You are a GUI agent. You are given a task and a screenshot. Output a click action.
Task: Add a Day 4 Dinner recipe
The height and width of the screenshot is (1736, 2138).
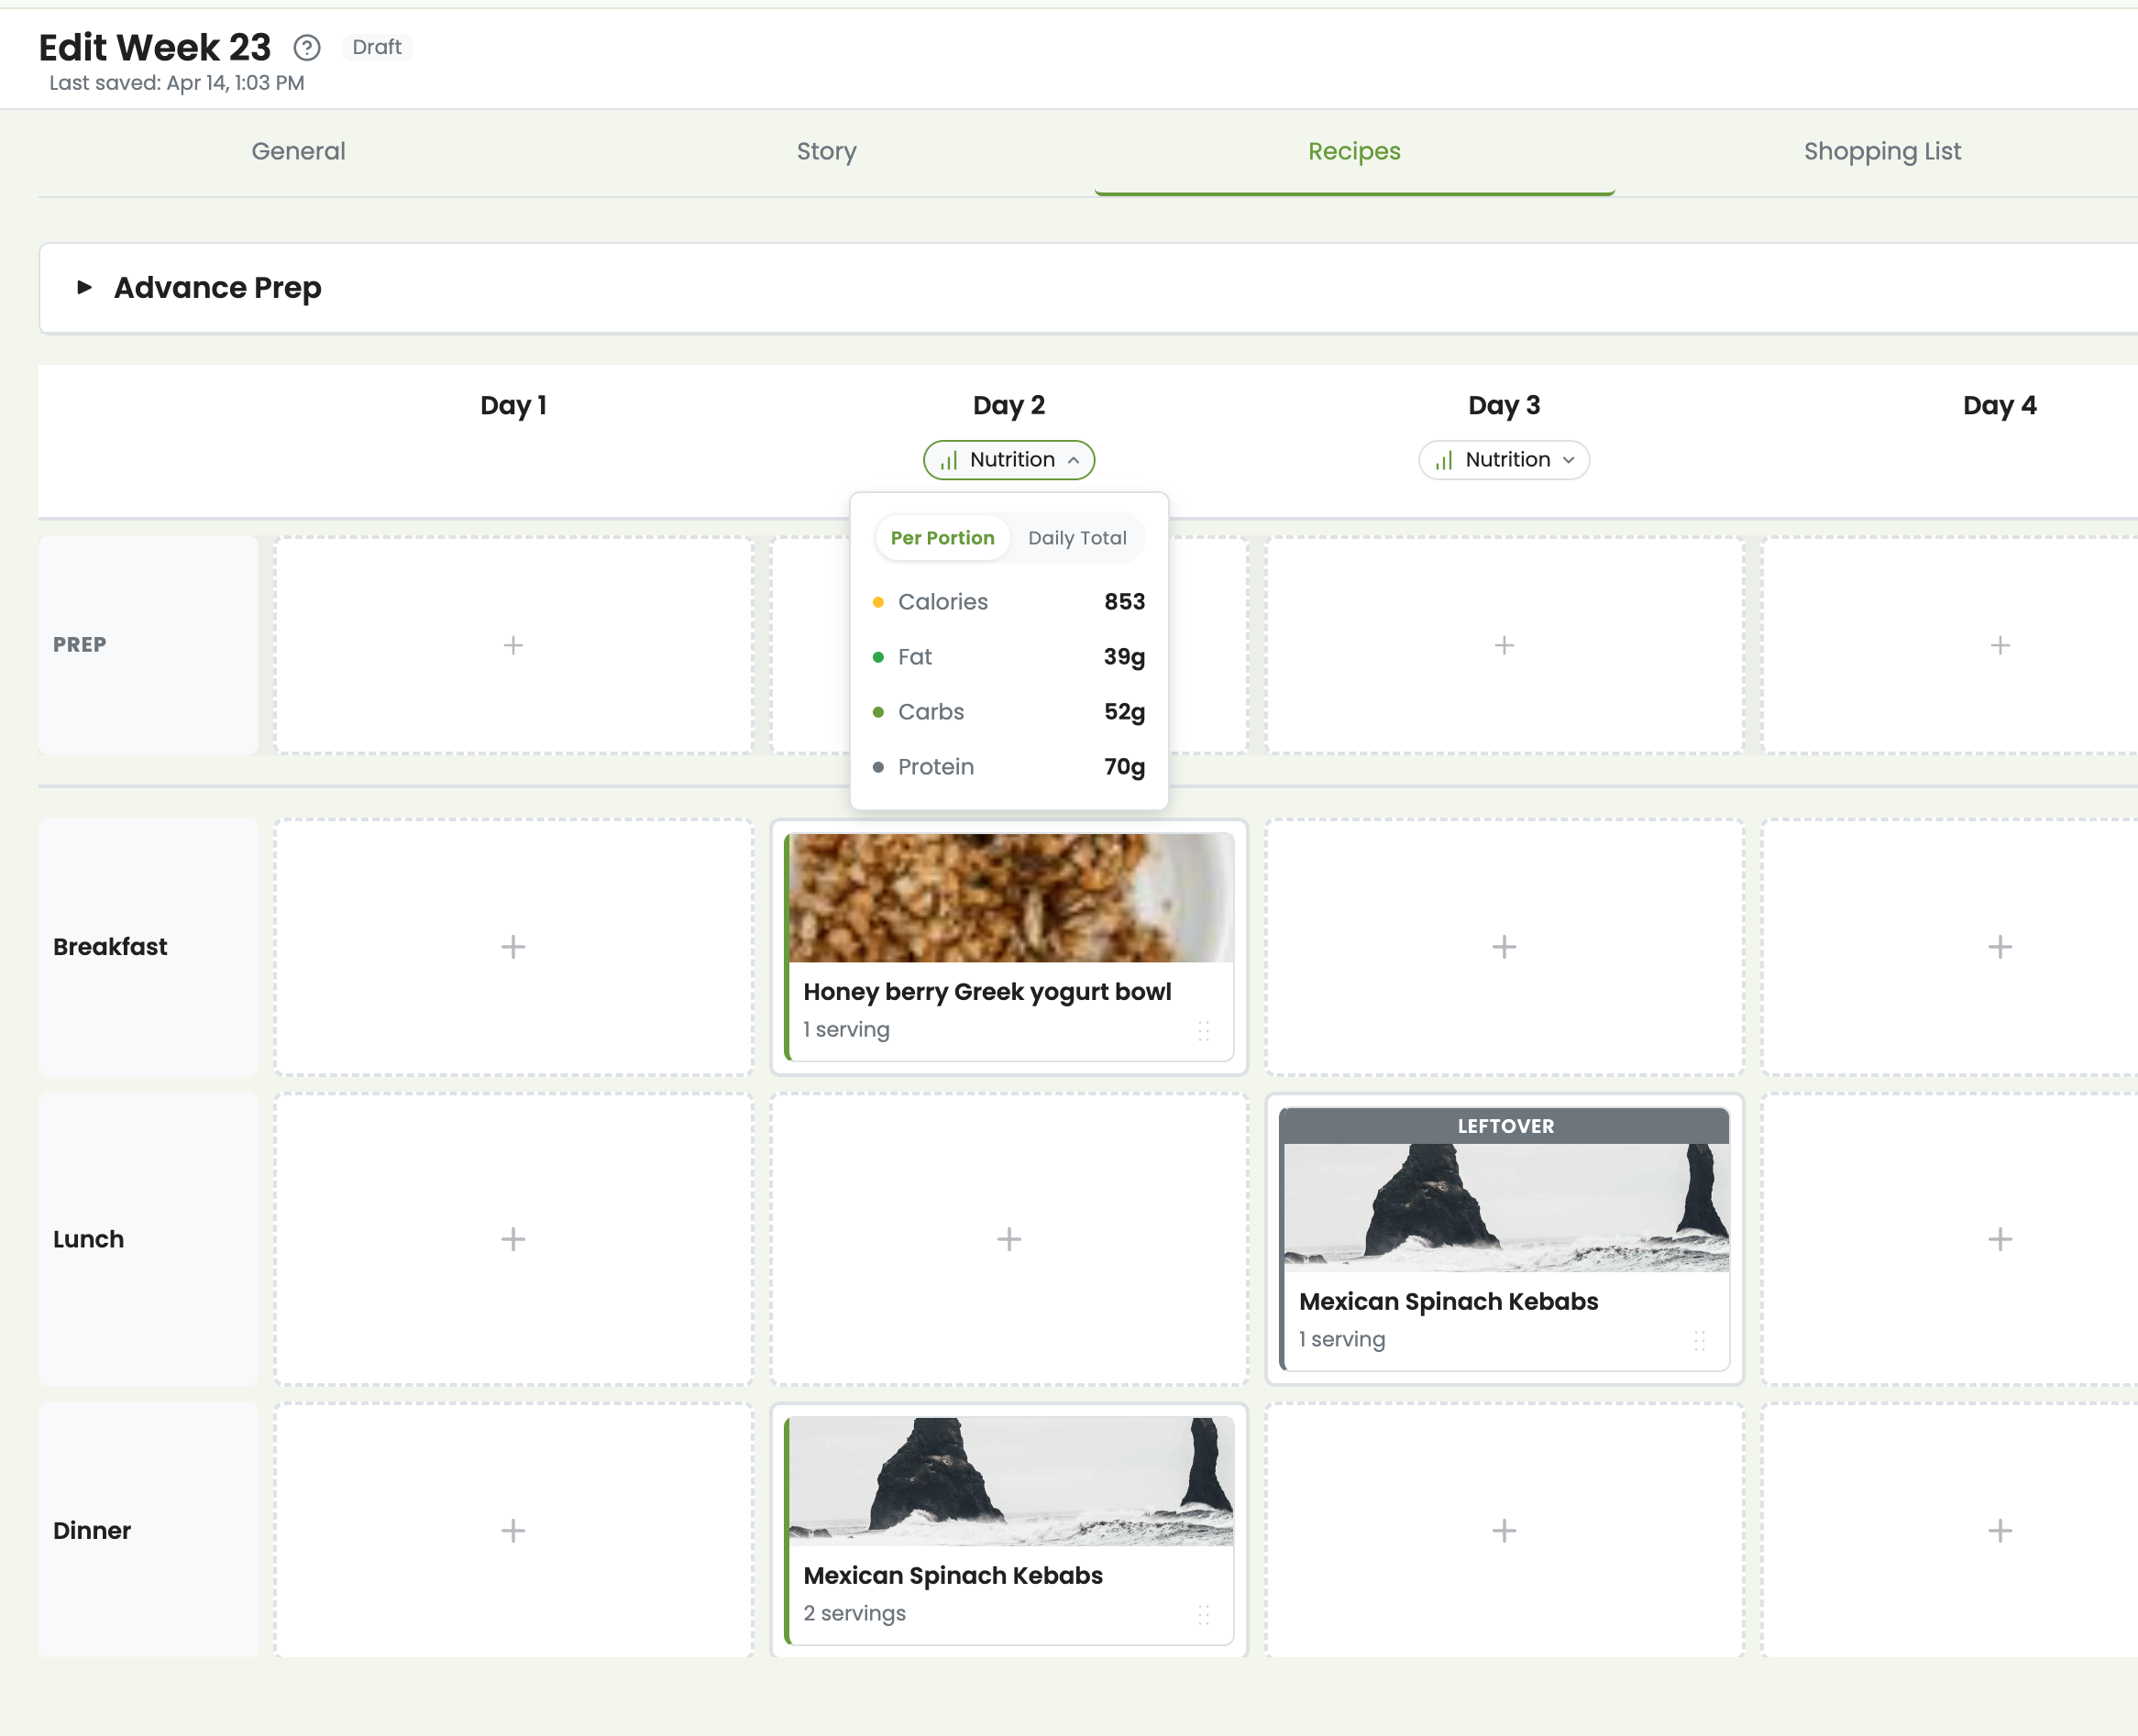coord(1999,1530)
